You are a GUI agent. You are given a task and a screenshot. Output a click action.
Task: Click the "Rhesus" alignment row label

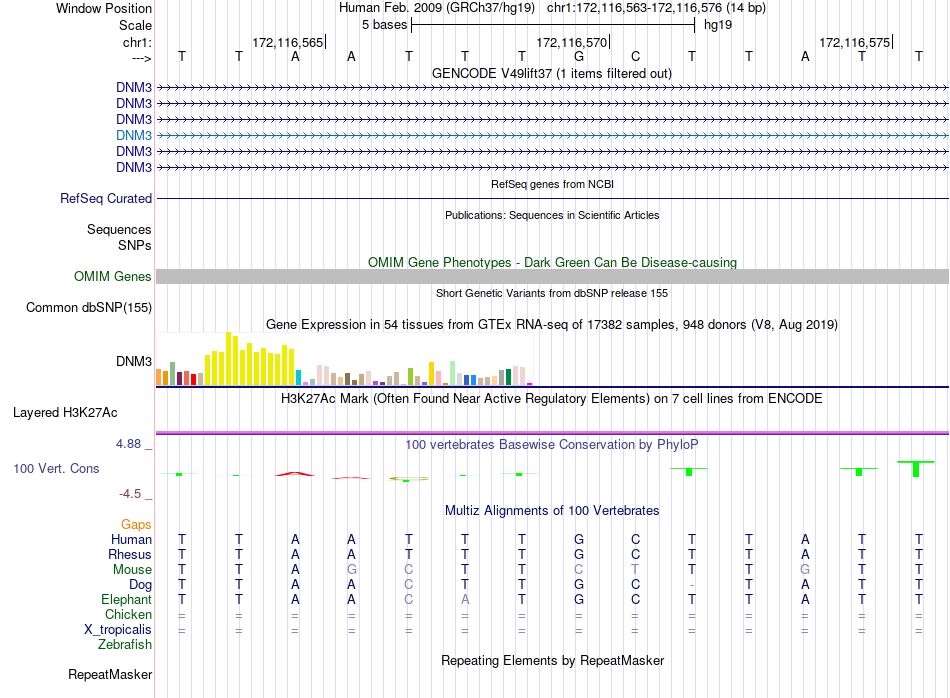coord(130,554)
